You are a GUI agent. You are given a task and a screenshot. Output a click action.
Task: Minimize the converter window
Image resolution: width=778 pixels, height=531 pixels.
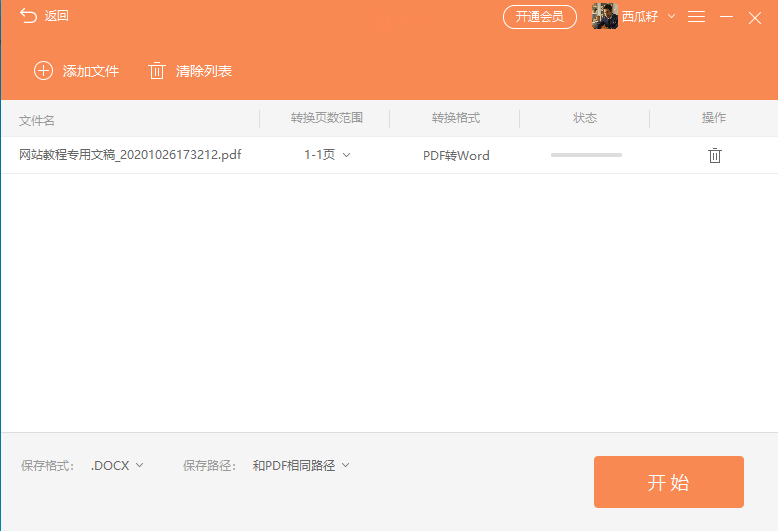726,17
